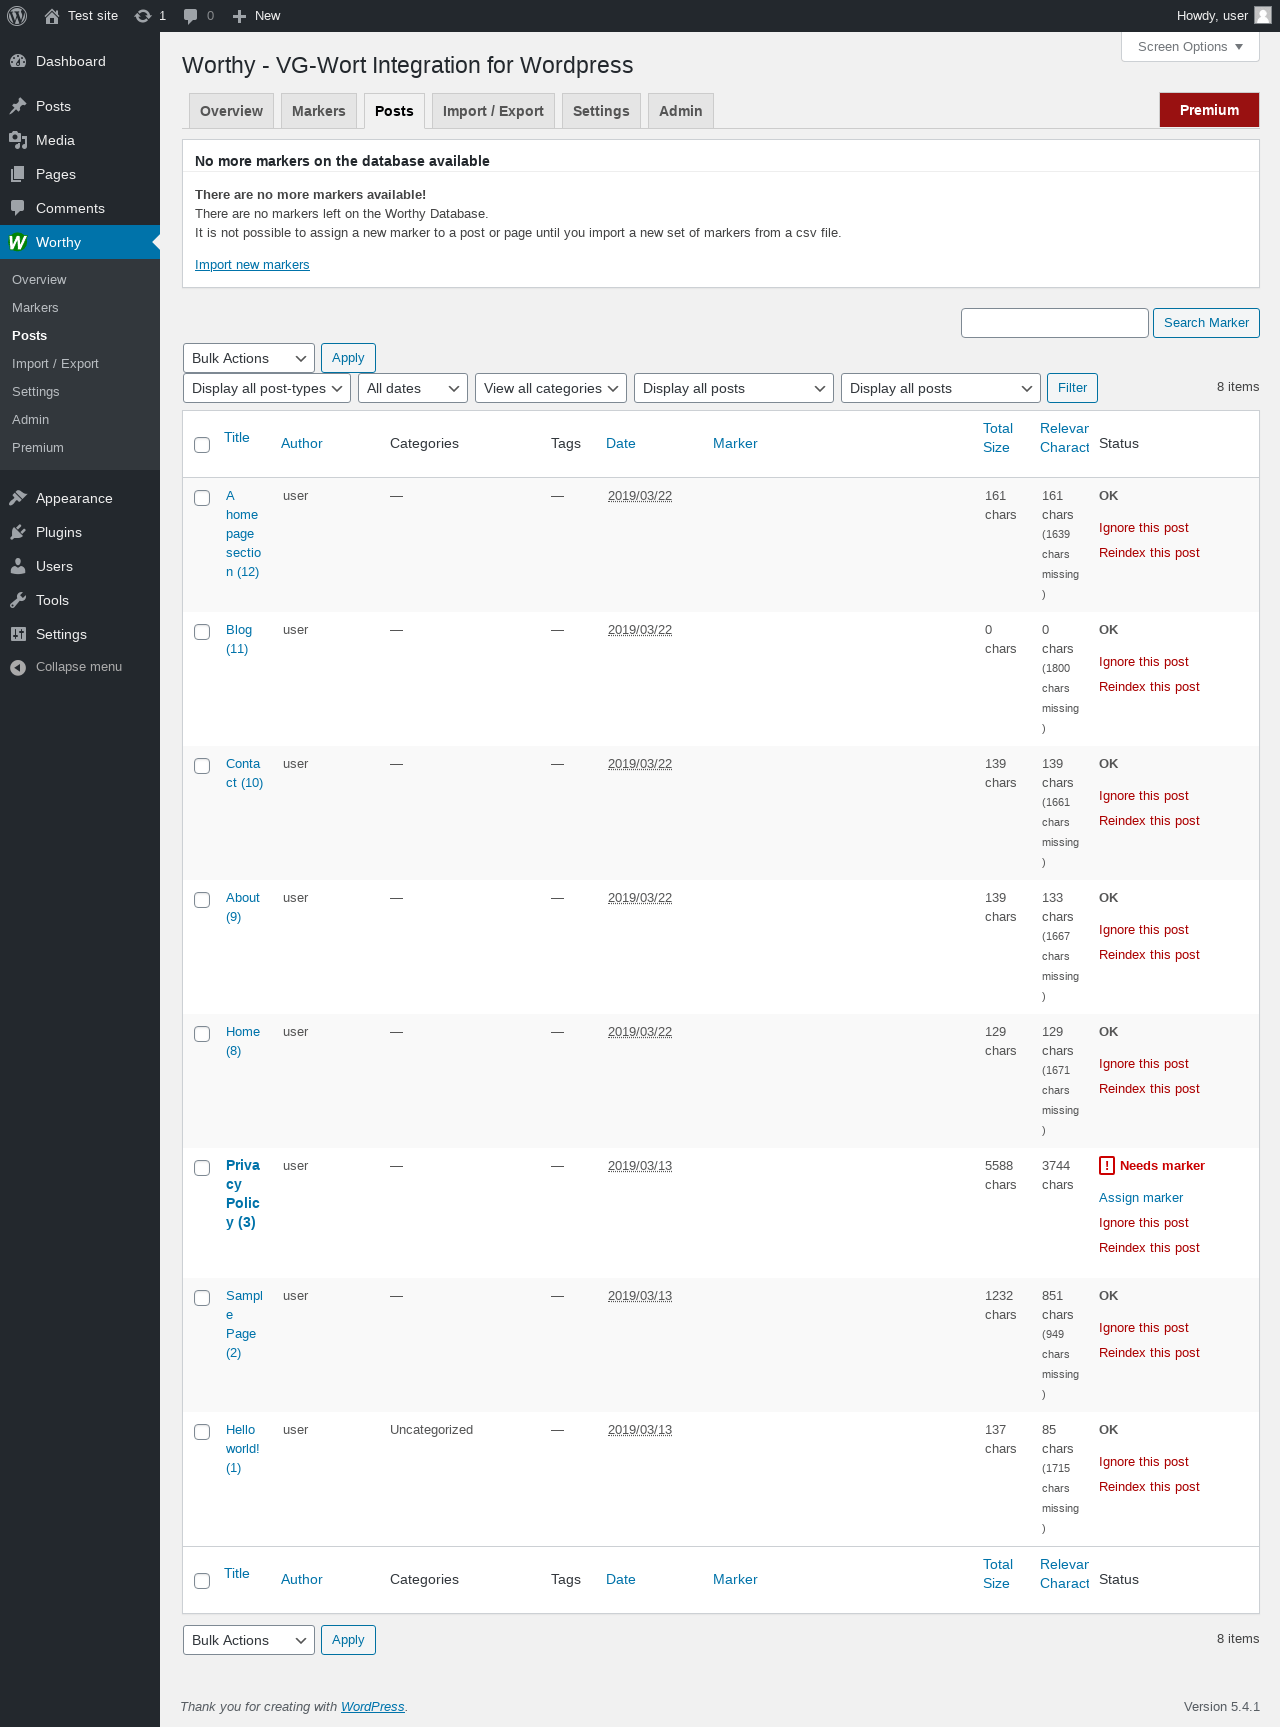Focus the marker search input field

point(1054,323)
